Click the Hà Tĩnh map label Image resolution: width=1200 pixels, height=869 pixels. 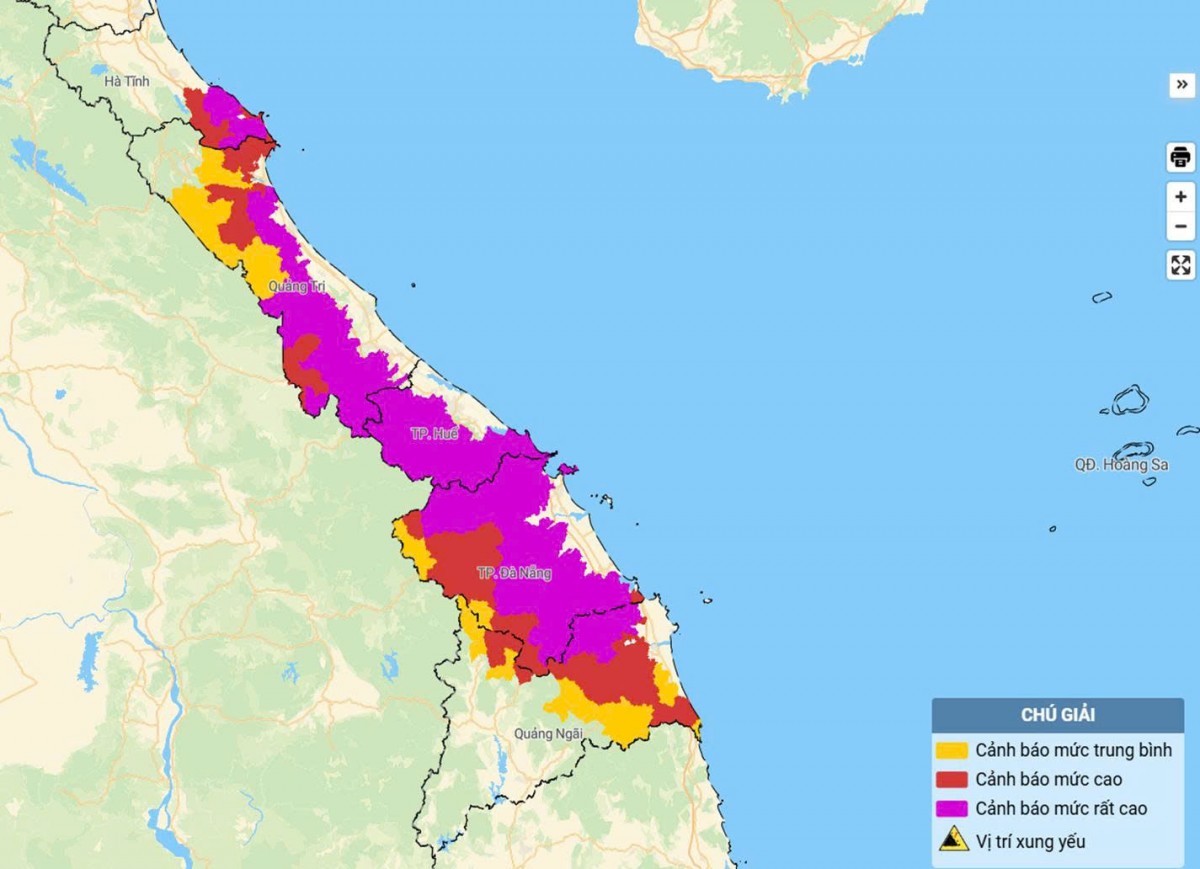pos(127,81)
